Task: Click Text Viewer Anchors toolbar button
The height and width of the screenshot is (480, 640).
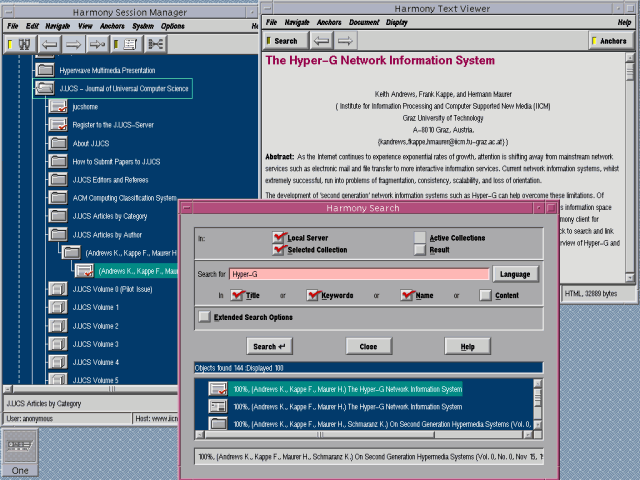Action: point(611,41)
